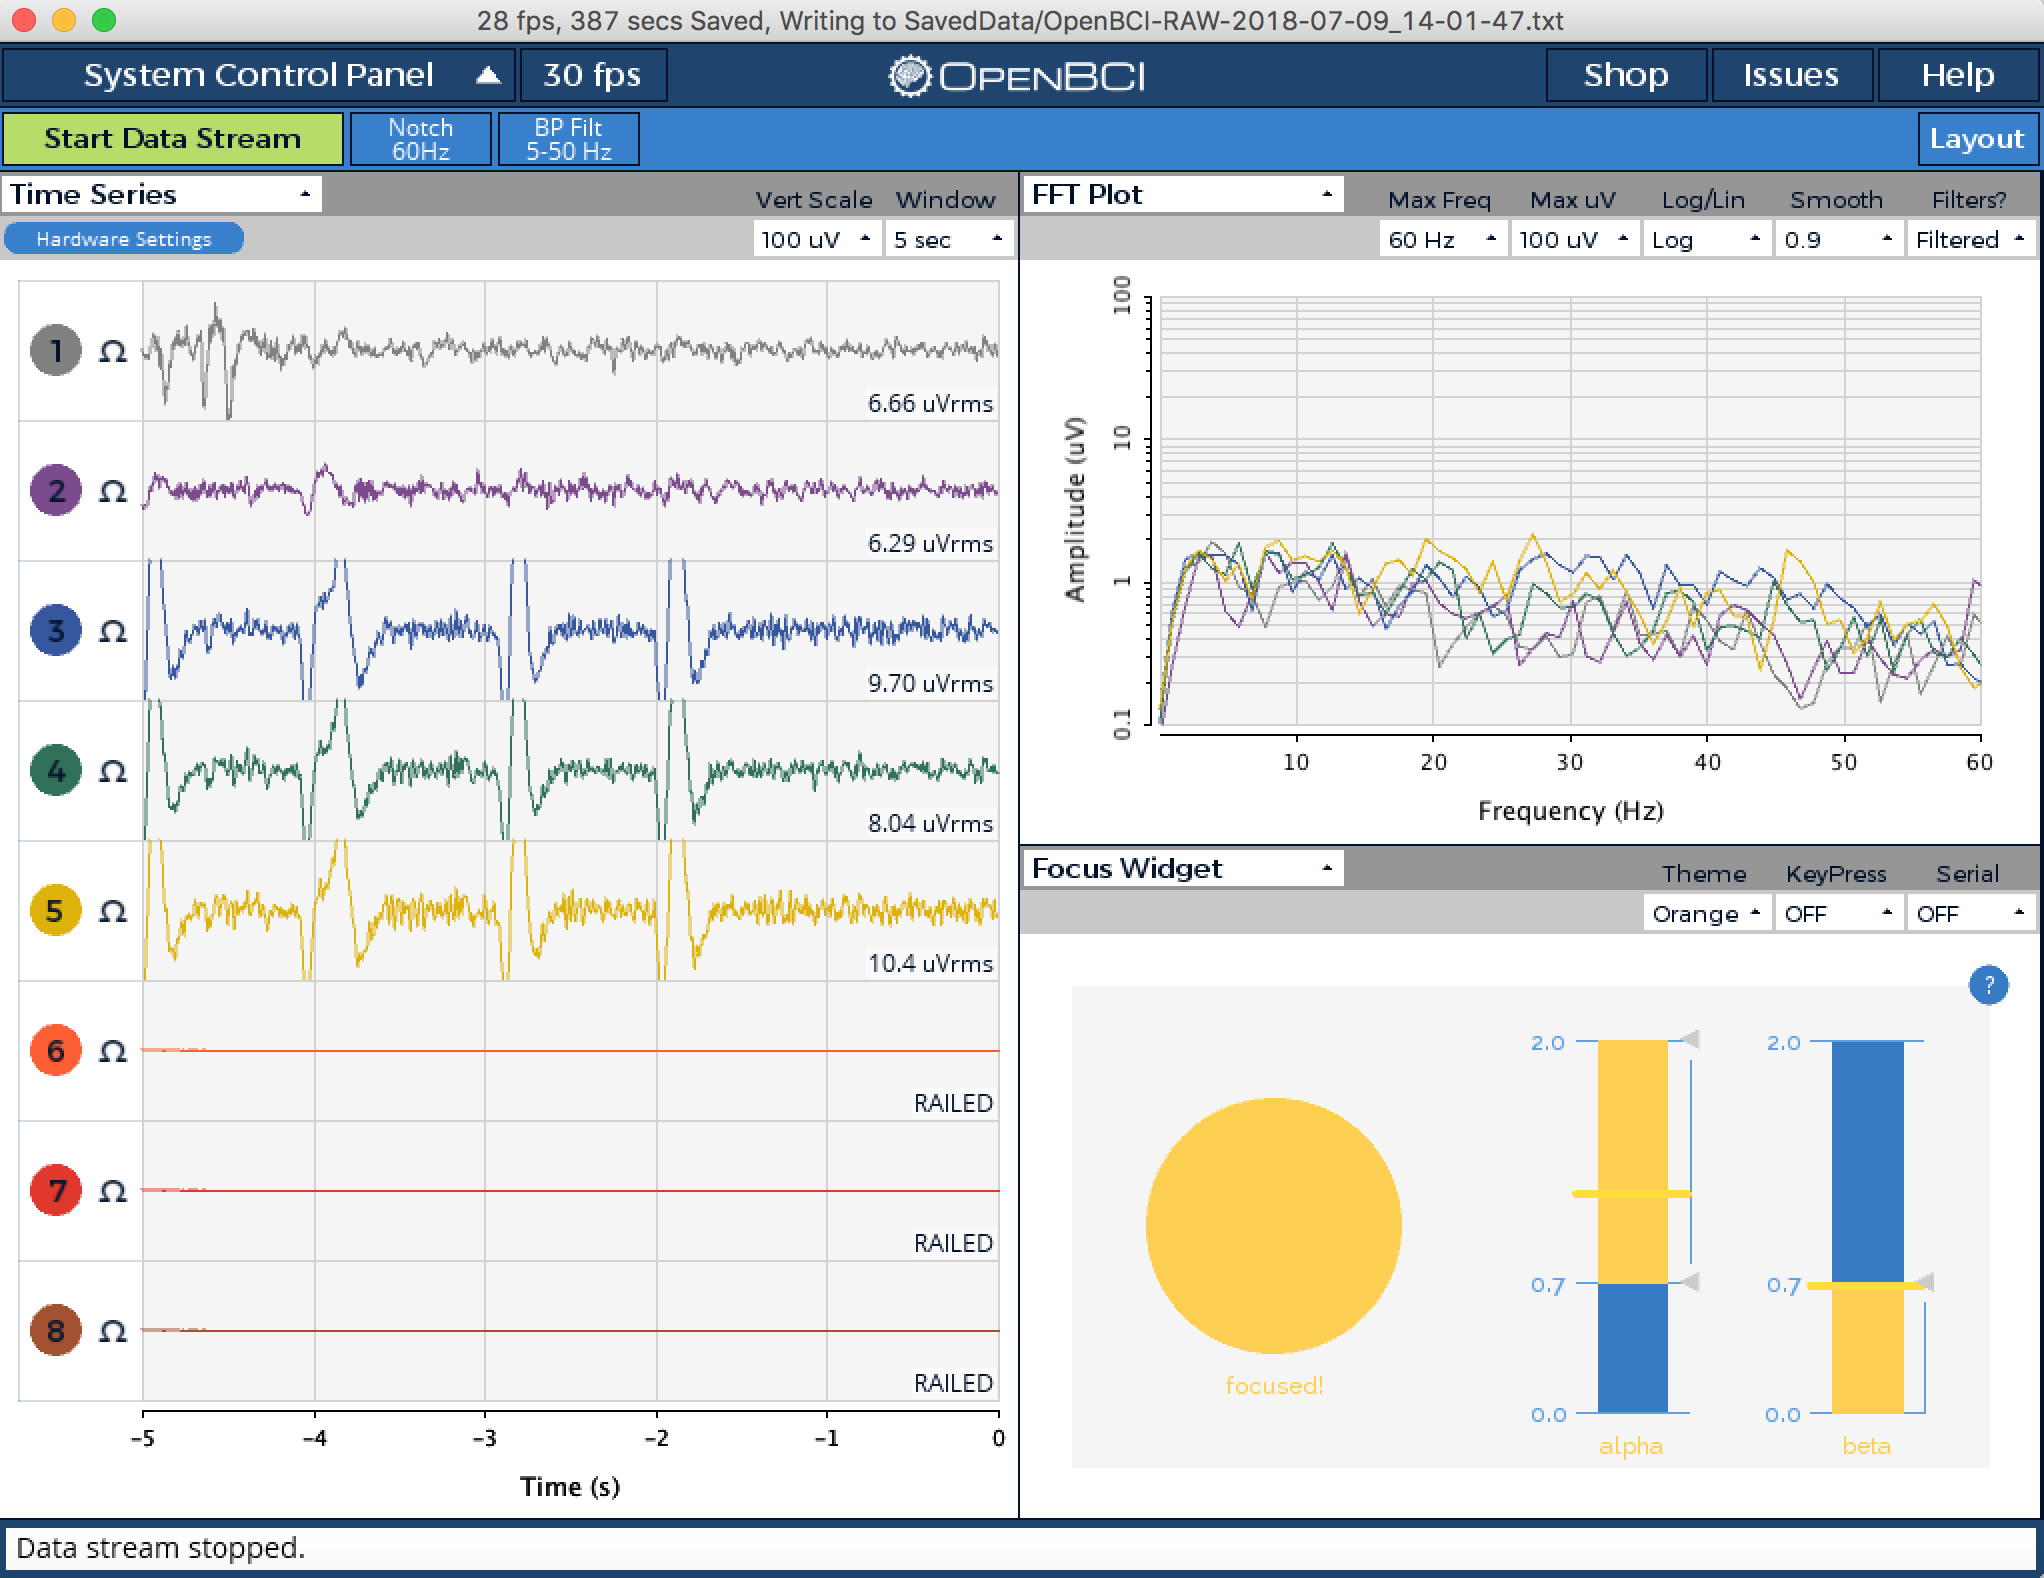Click the OpenBCI logo in header
This screenshot has height=1578, width=2044.
[1017, 76]
